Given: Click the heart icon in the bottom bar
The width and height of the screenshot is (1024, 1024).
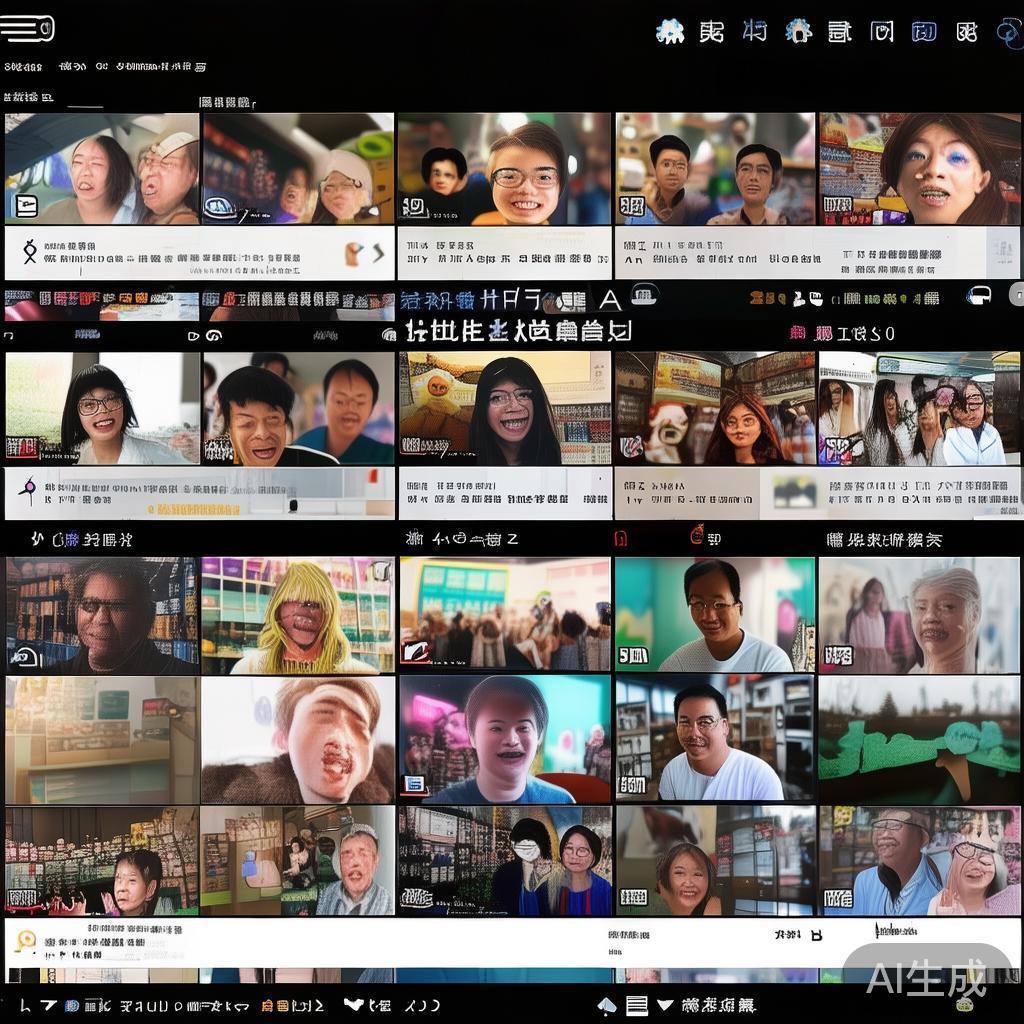Looking at the screenshot, I should point(354,1004).
